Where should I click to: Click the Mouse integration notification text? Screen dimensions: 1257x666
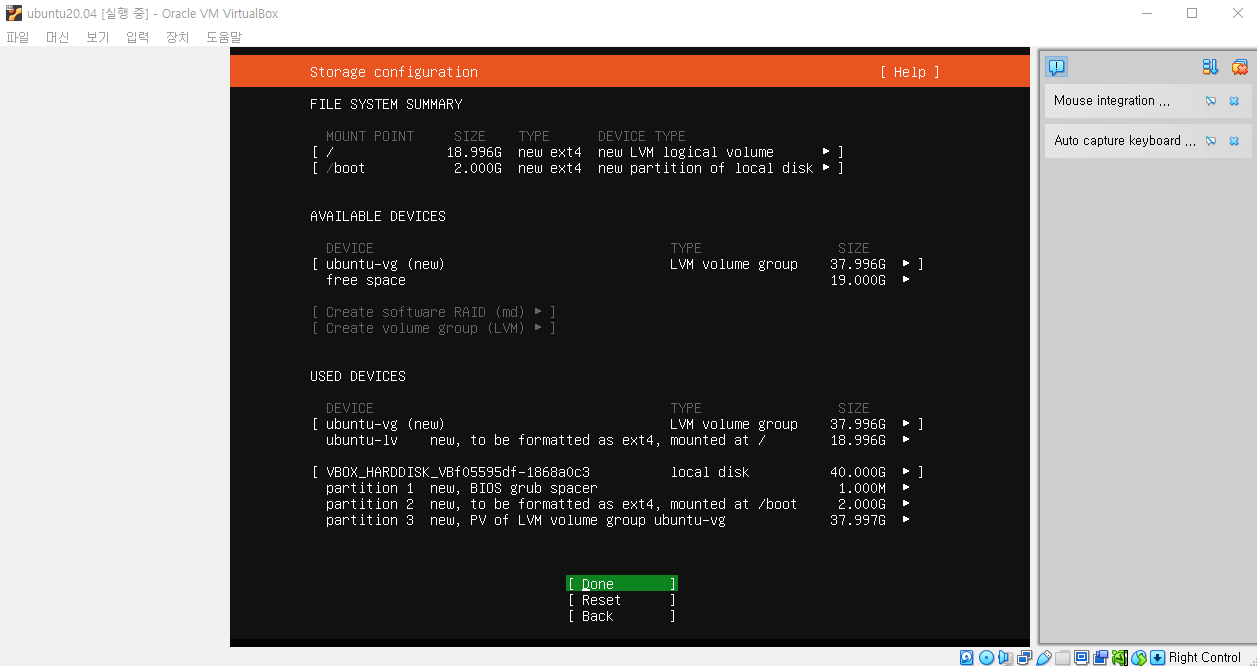coord(1112,101)
